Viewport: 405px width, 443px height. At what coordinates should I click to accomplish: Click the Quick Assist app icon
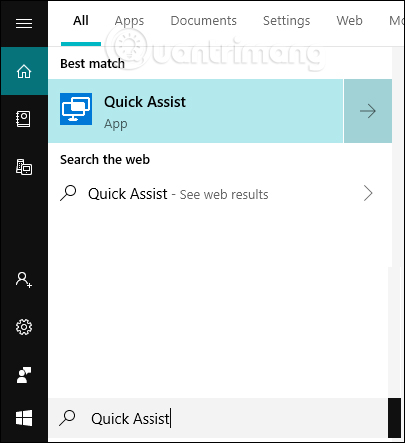[x=76, y=109]
